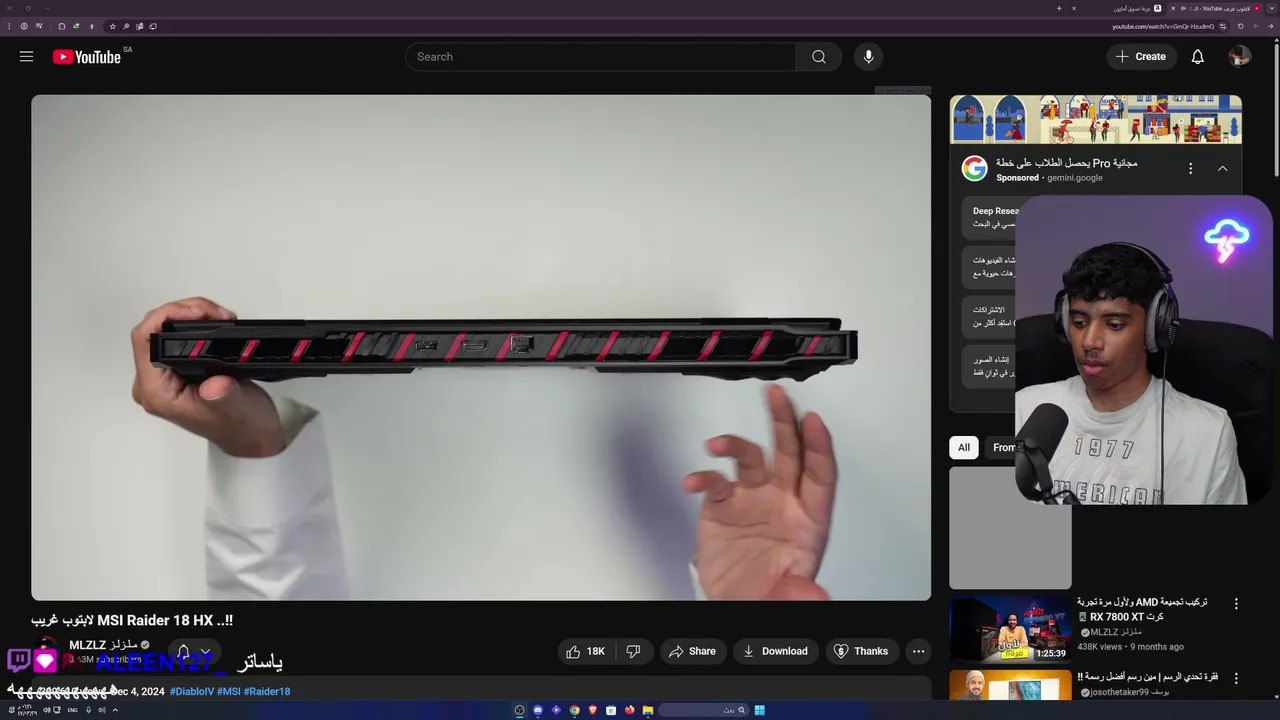Open the MLZLZ channel avatar
The height and width of the screenshot is (720, 1280).
click(46, 651)
